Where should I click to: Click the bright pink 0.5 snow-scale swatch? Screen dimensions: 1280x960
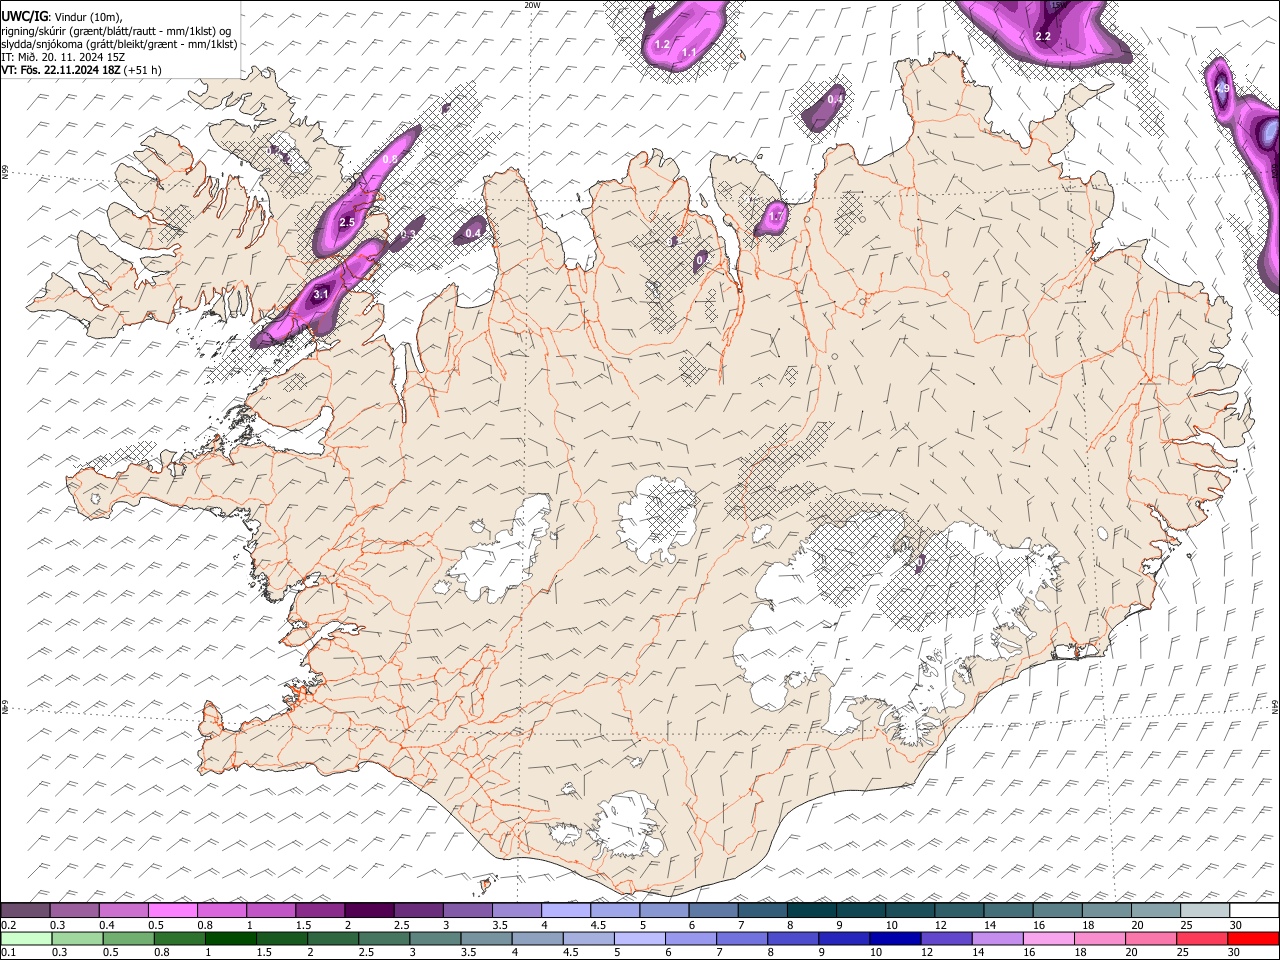tap(172, 910)
